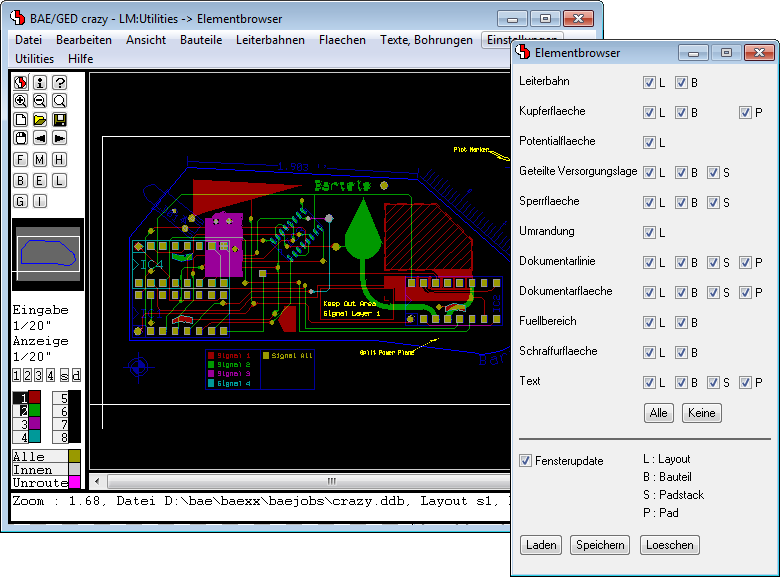Image resolution: width=780 pixels, height=578 pixels.
Task: Click the Speichern button
Action: (x=600, y=545)
